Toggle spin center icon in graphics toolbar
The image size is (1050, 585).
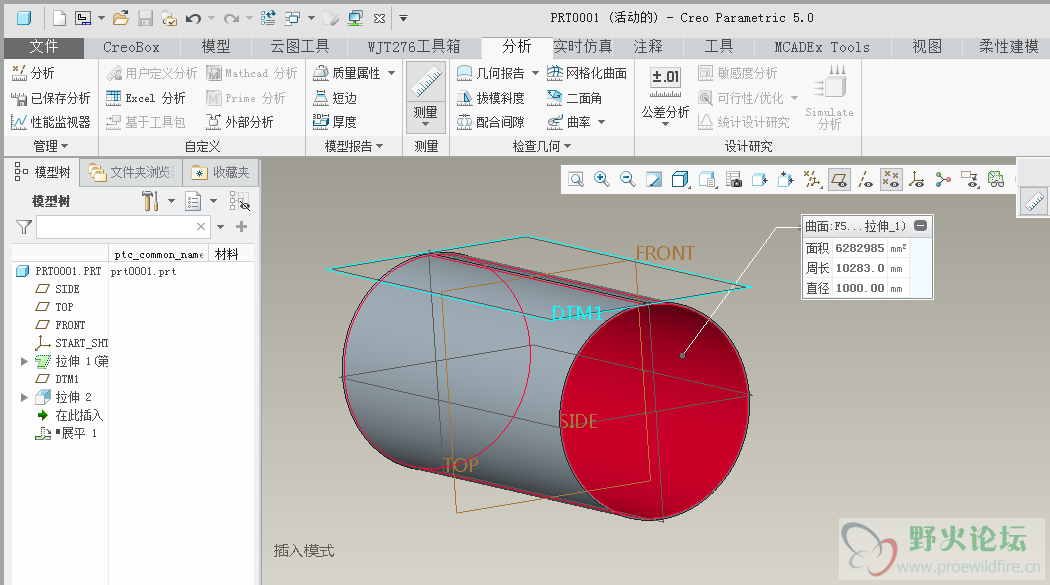click(944, 179)
